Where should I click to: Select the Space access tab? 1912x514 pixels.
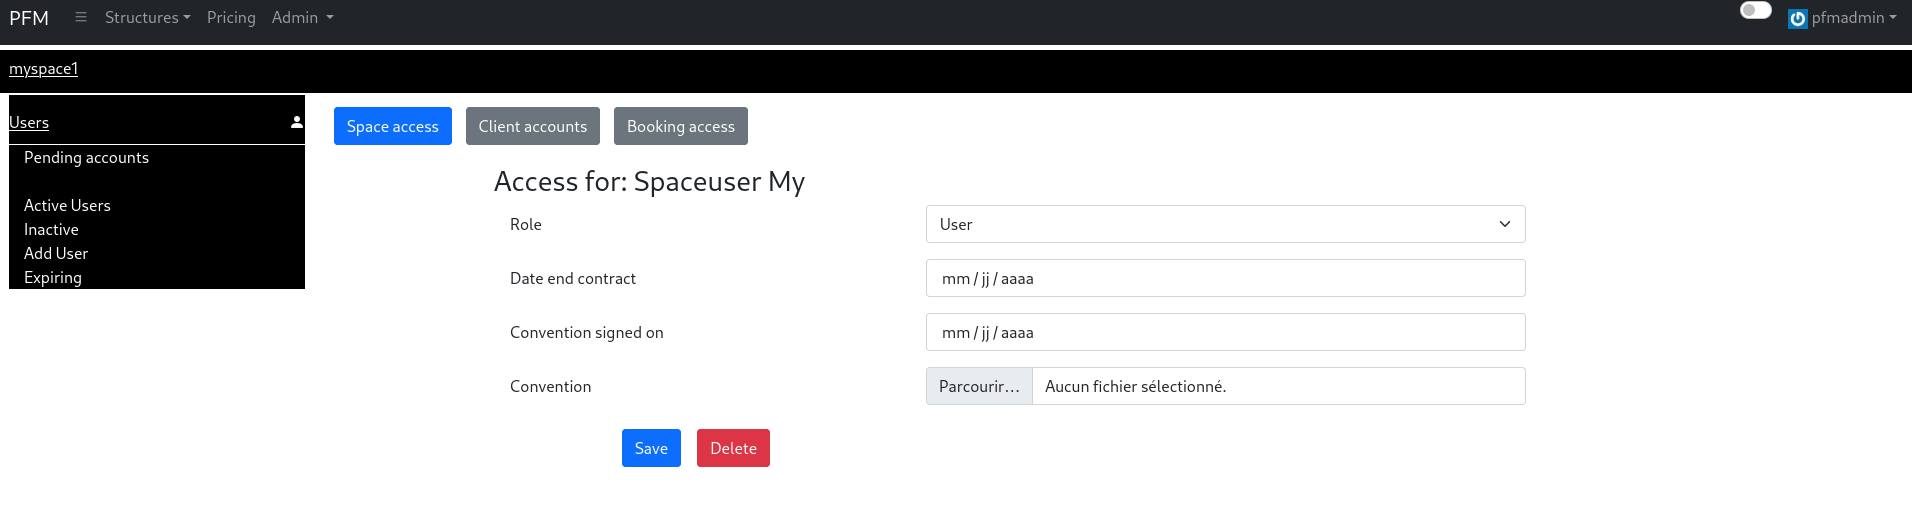(393, 126)
